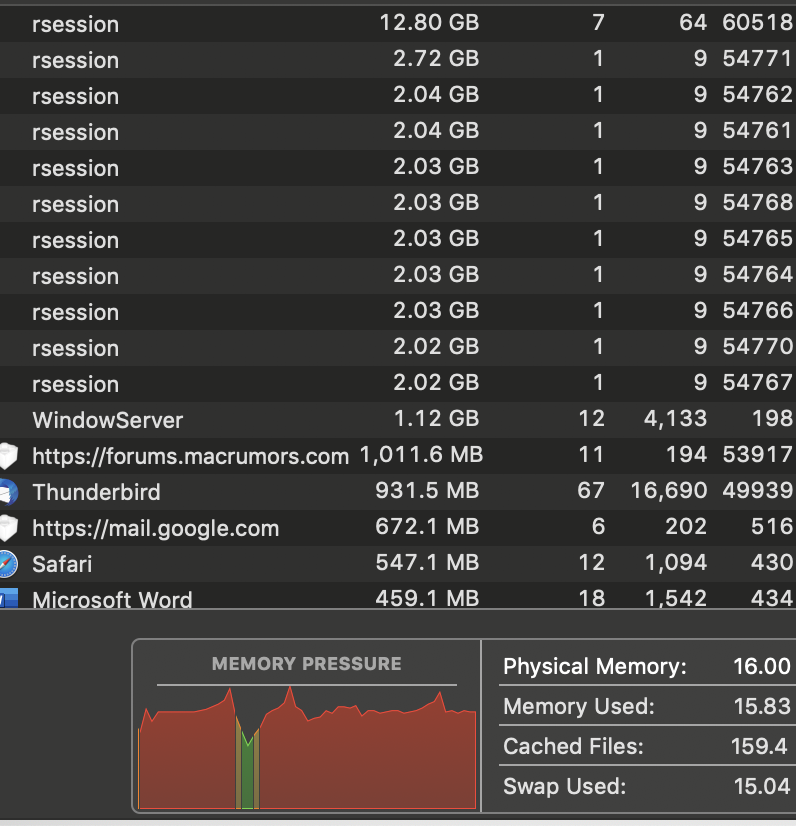Click the Safari compass icon

[x=8, y=564]
